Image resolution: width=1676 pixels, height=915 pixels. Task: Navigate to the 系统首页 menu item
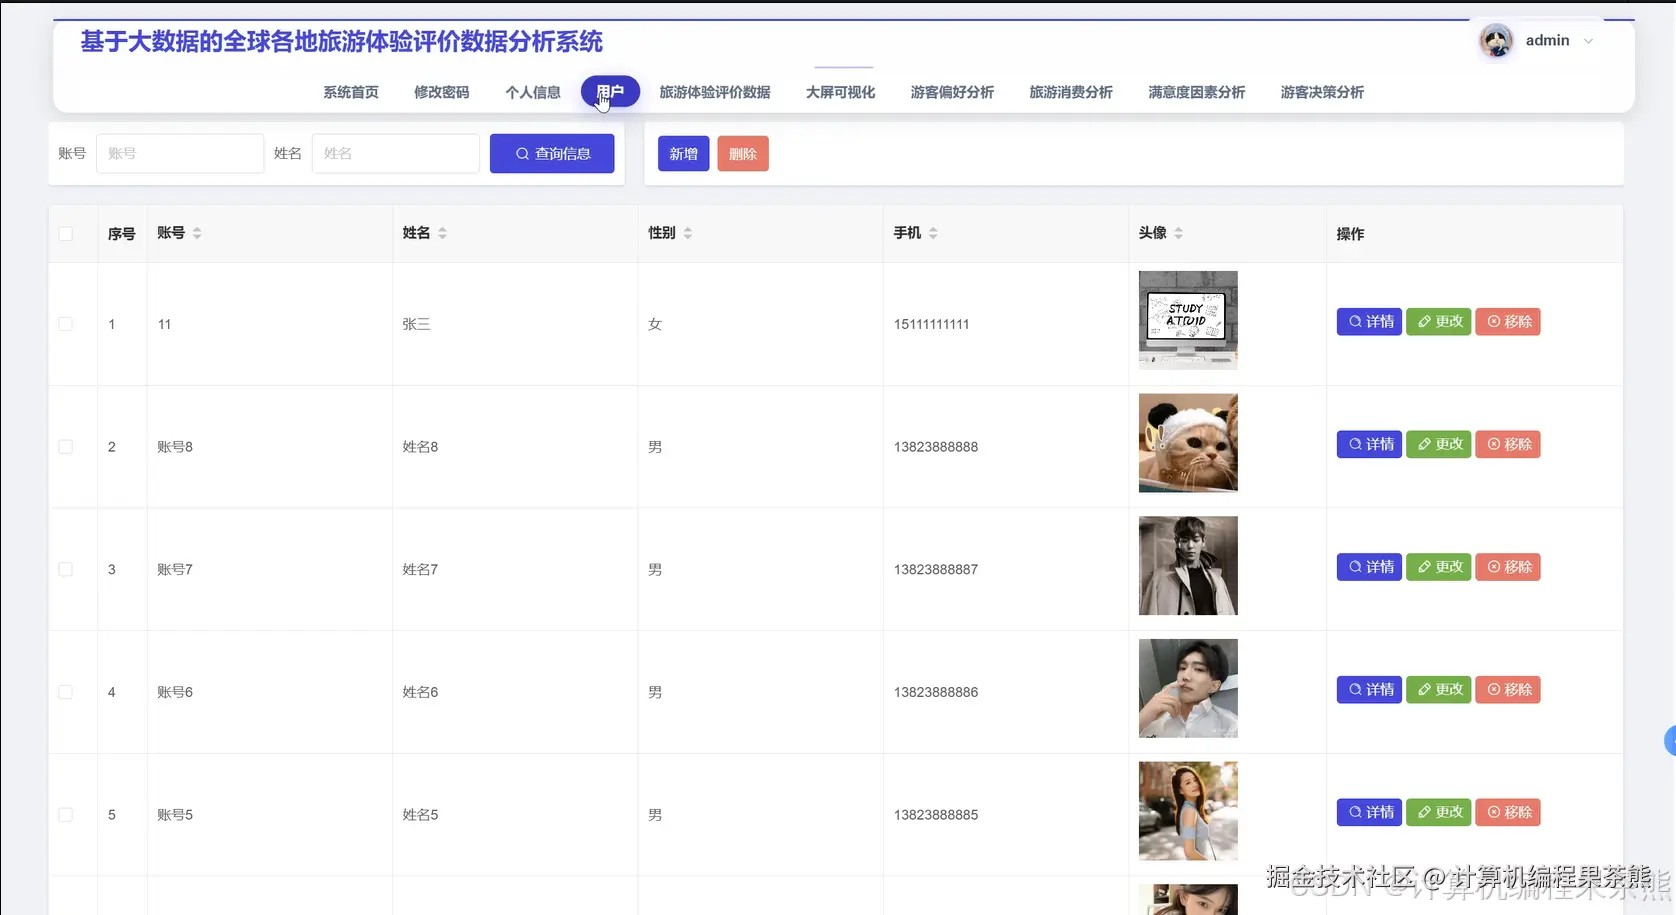(350, 92)
